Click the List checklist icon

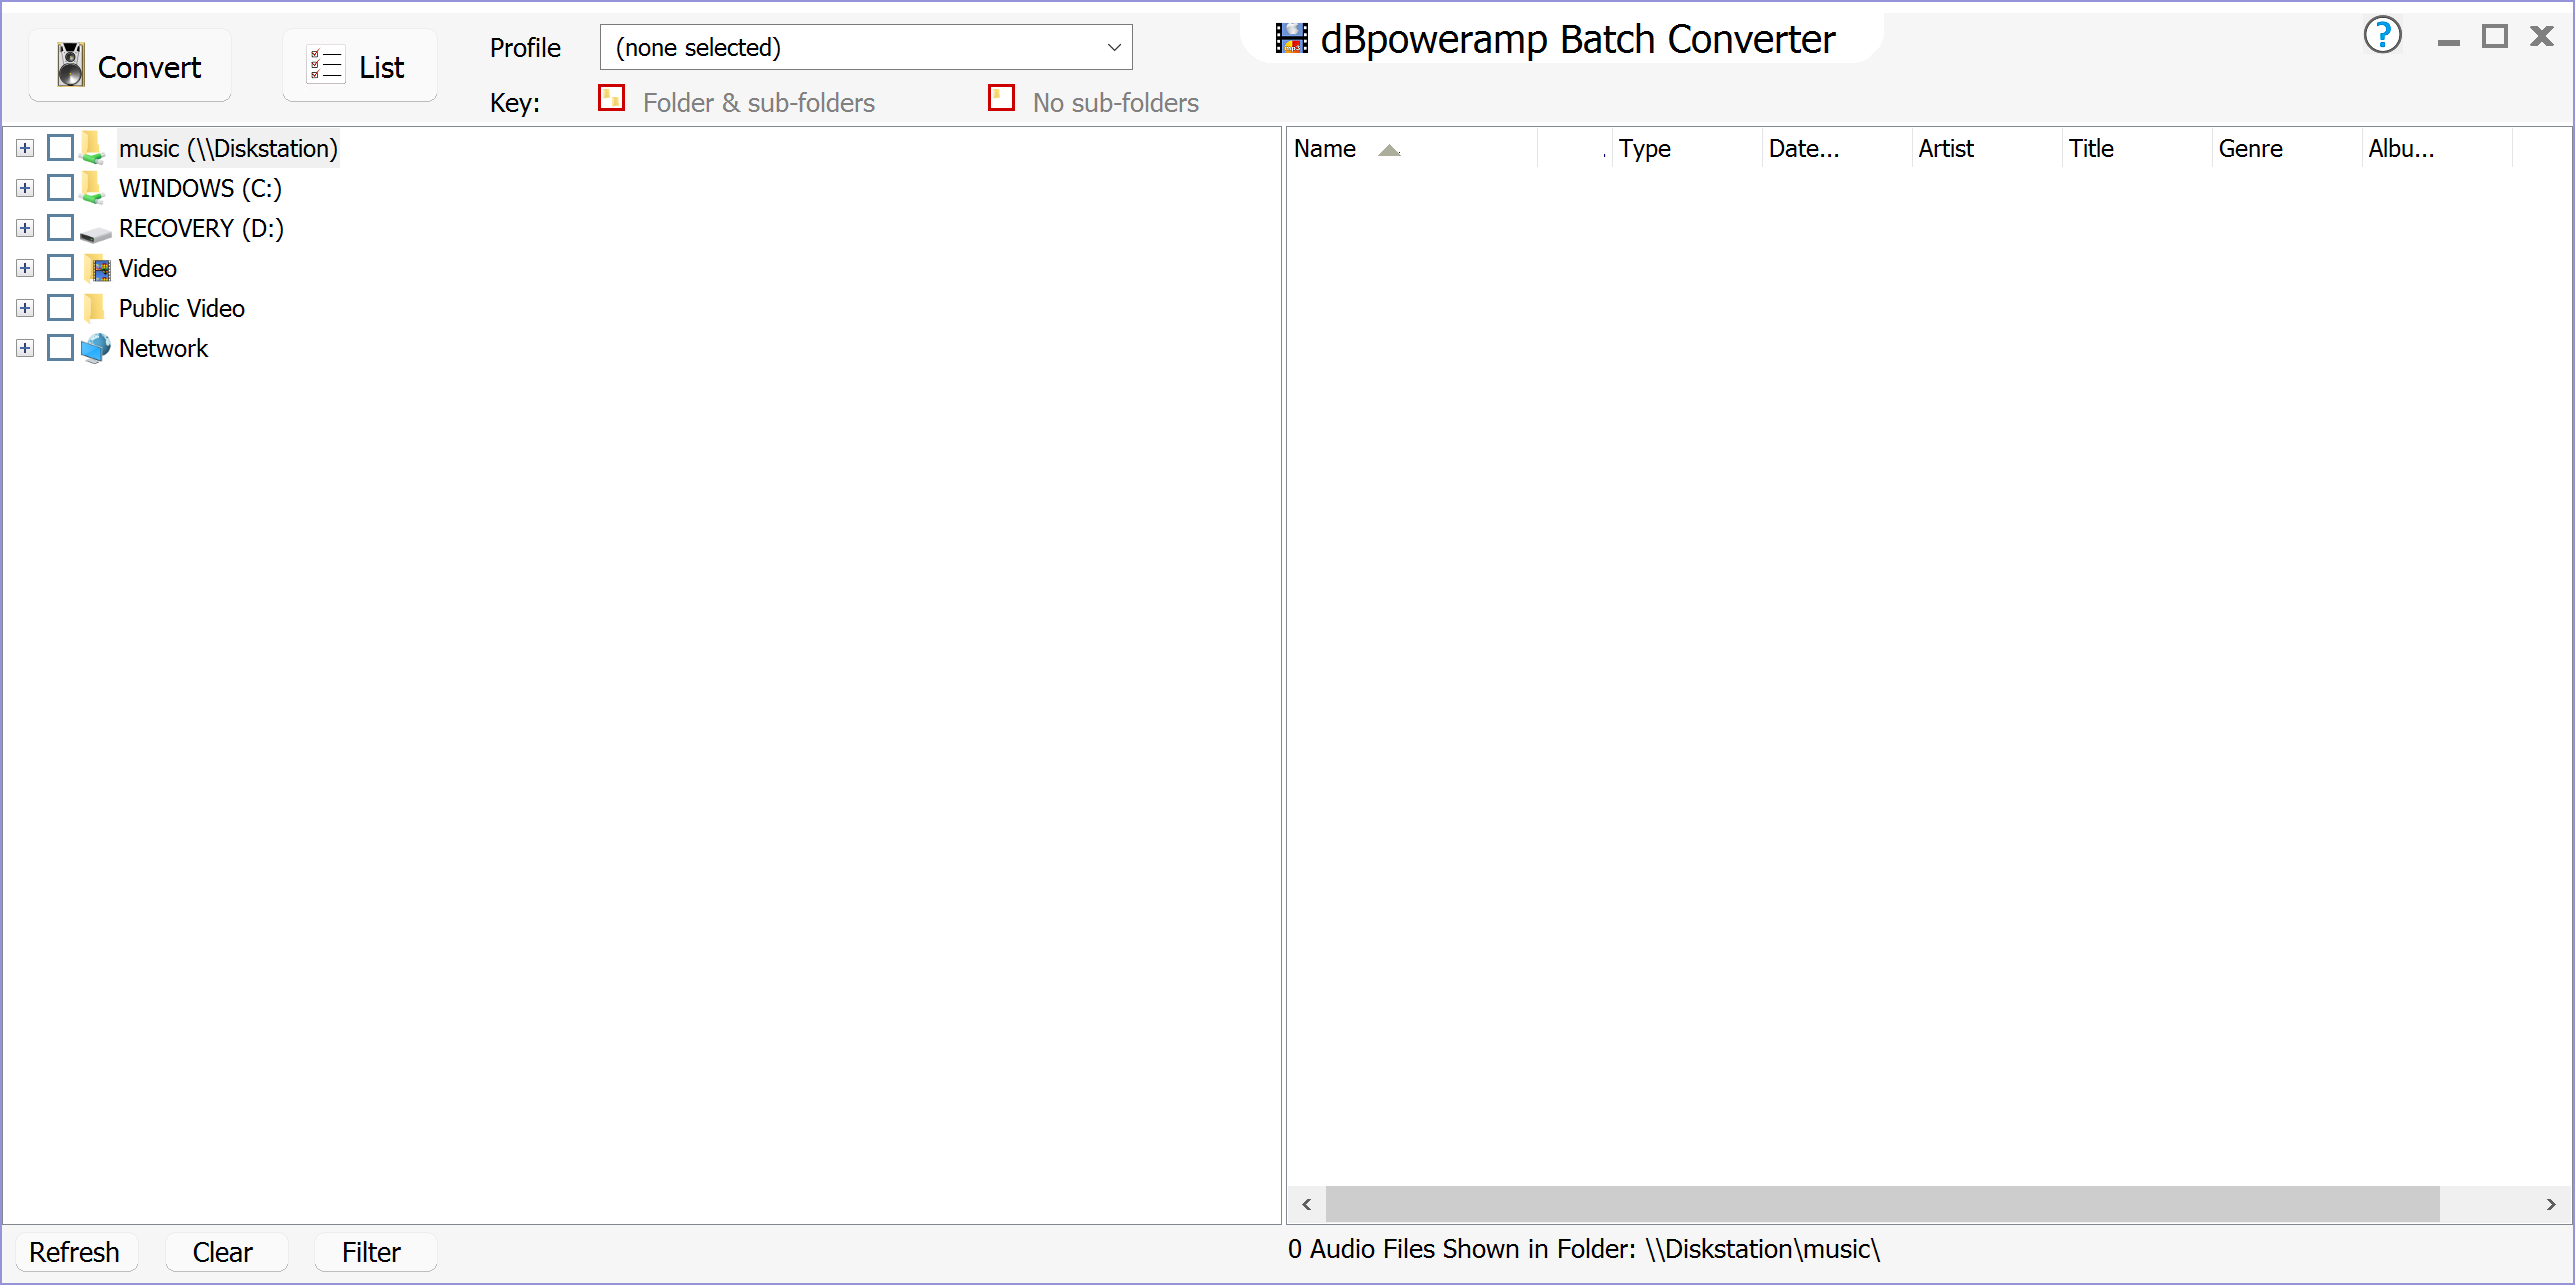(326, 66)
